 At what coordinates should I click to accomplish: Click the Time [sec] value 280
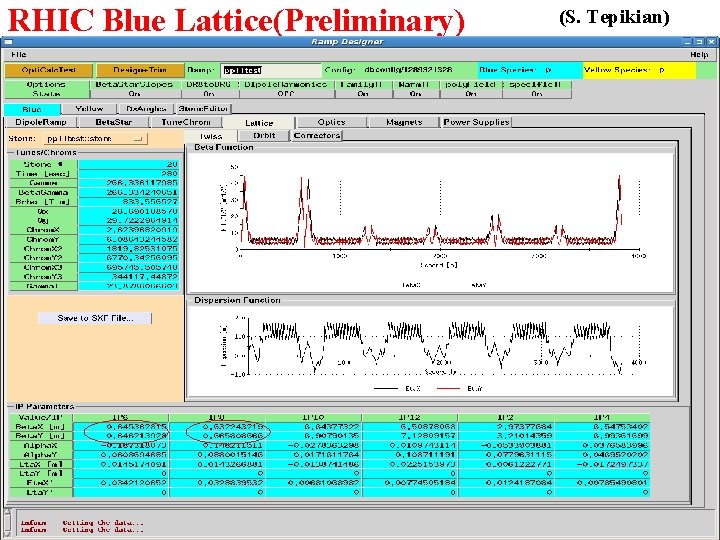129,174
